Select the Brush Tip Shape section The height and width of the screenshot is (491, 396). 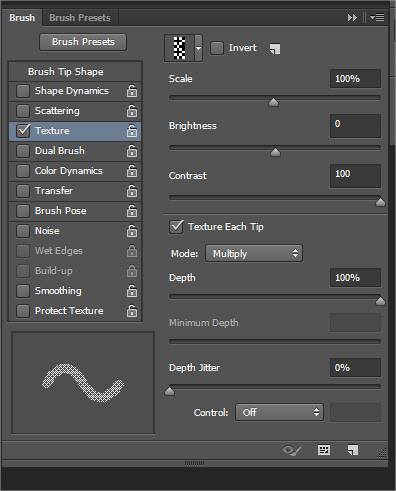click(65, 71)
